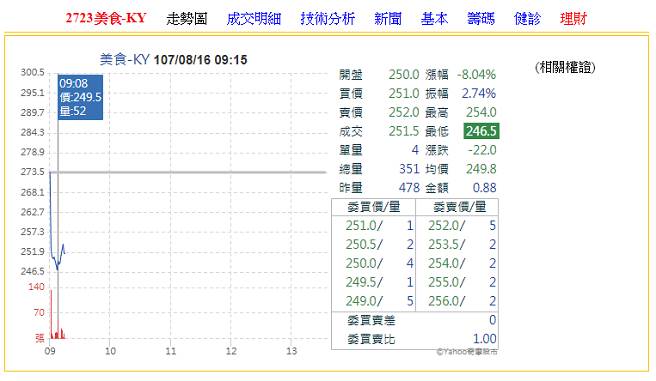Open the 成交明細 tab

coord(254,18)
